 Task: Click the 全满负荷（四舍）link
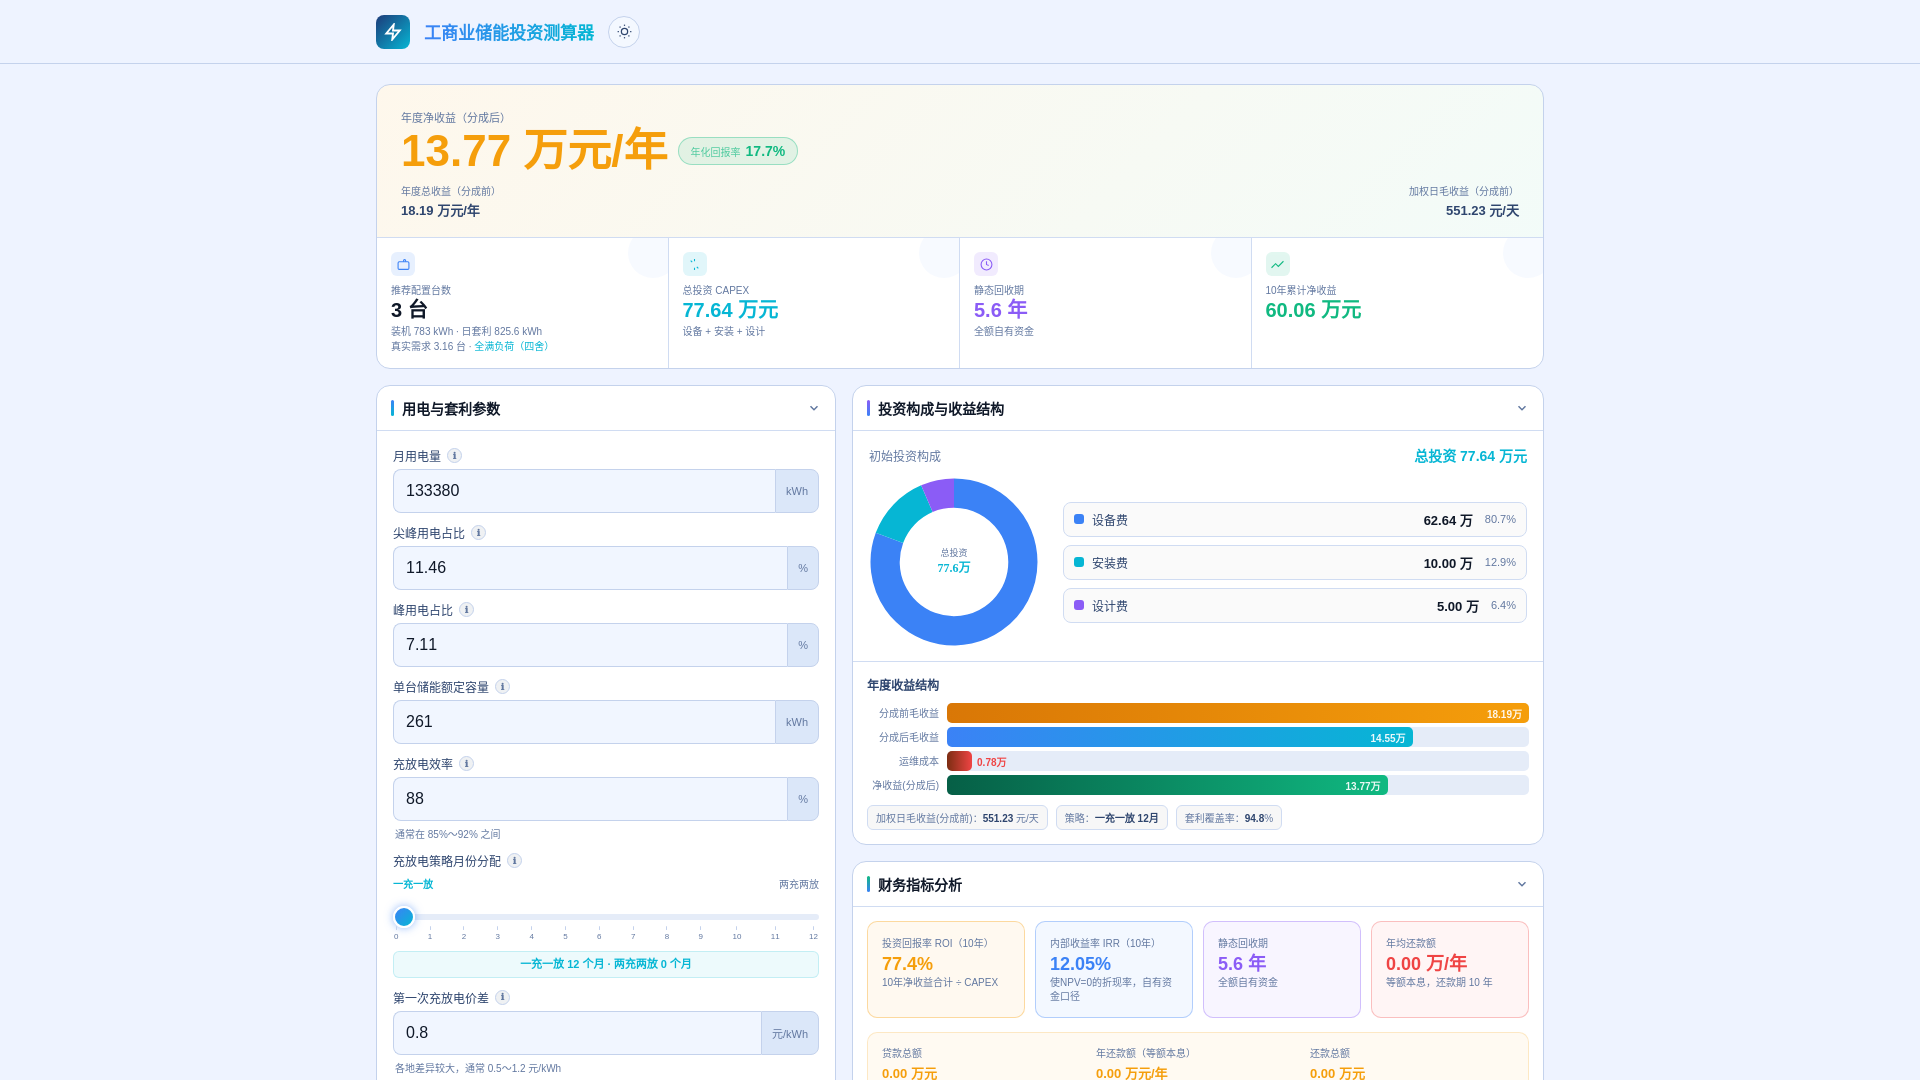pyautogui.click(x=513, y=347)
